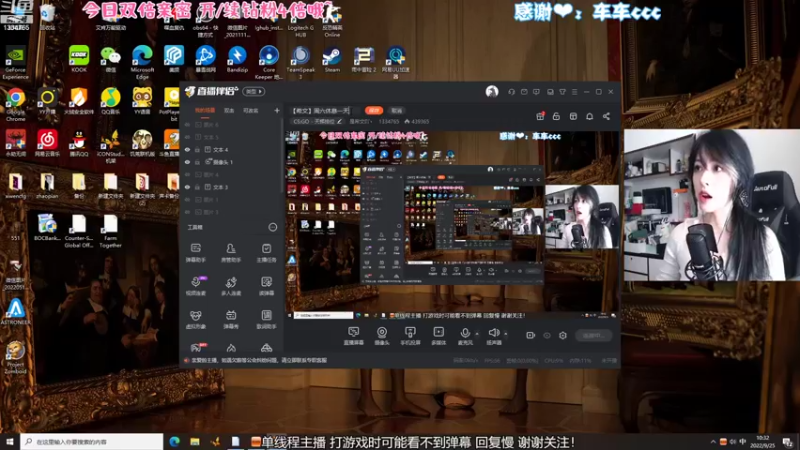The image size is (800, 450).
Task: Open the 主播任务 tool
Action: pos(266,253)
